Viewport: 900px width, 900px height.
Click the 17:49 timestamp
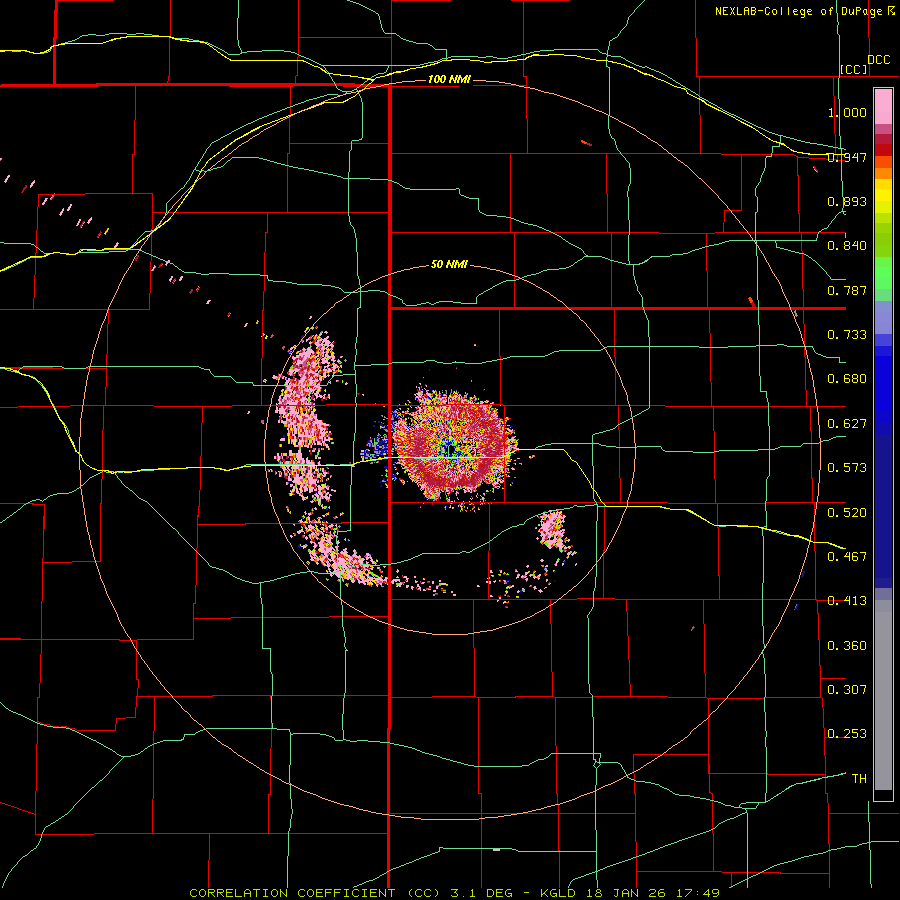(x=697, y=893)
